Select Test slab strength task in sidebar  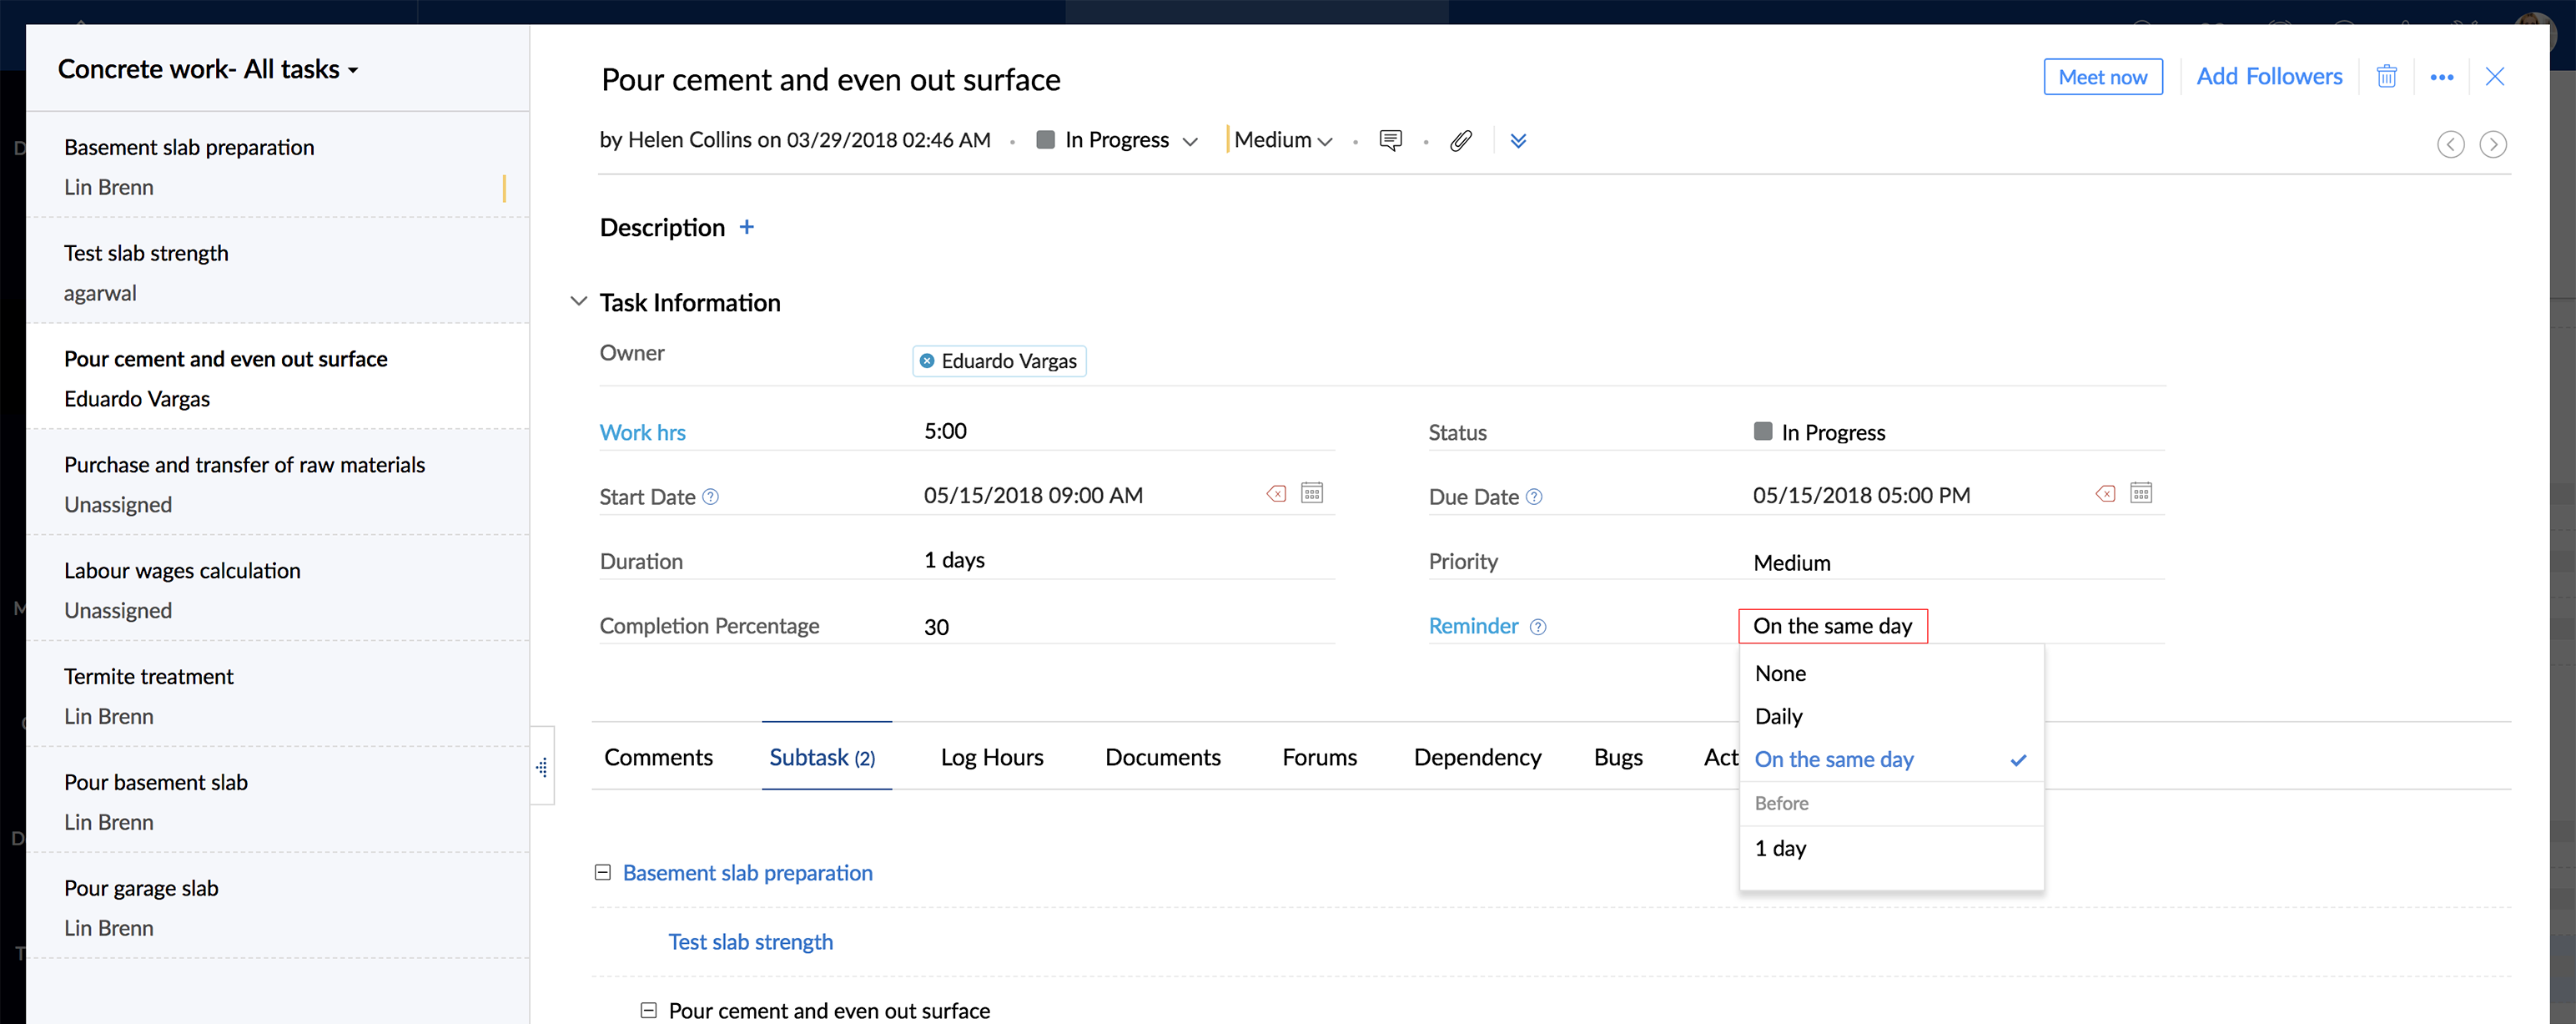click(x=277, y=272)
